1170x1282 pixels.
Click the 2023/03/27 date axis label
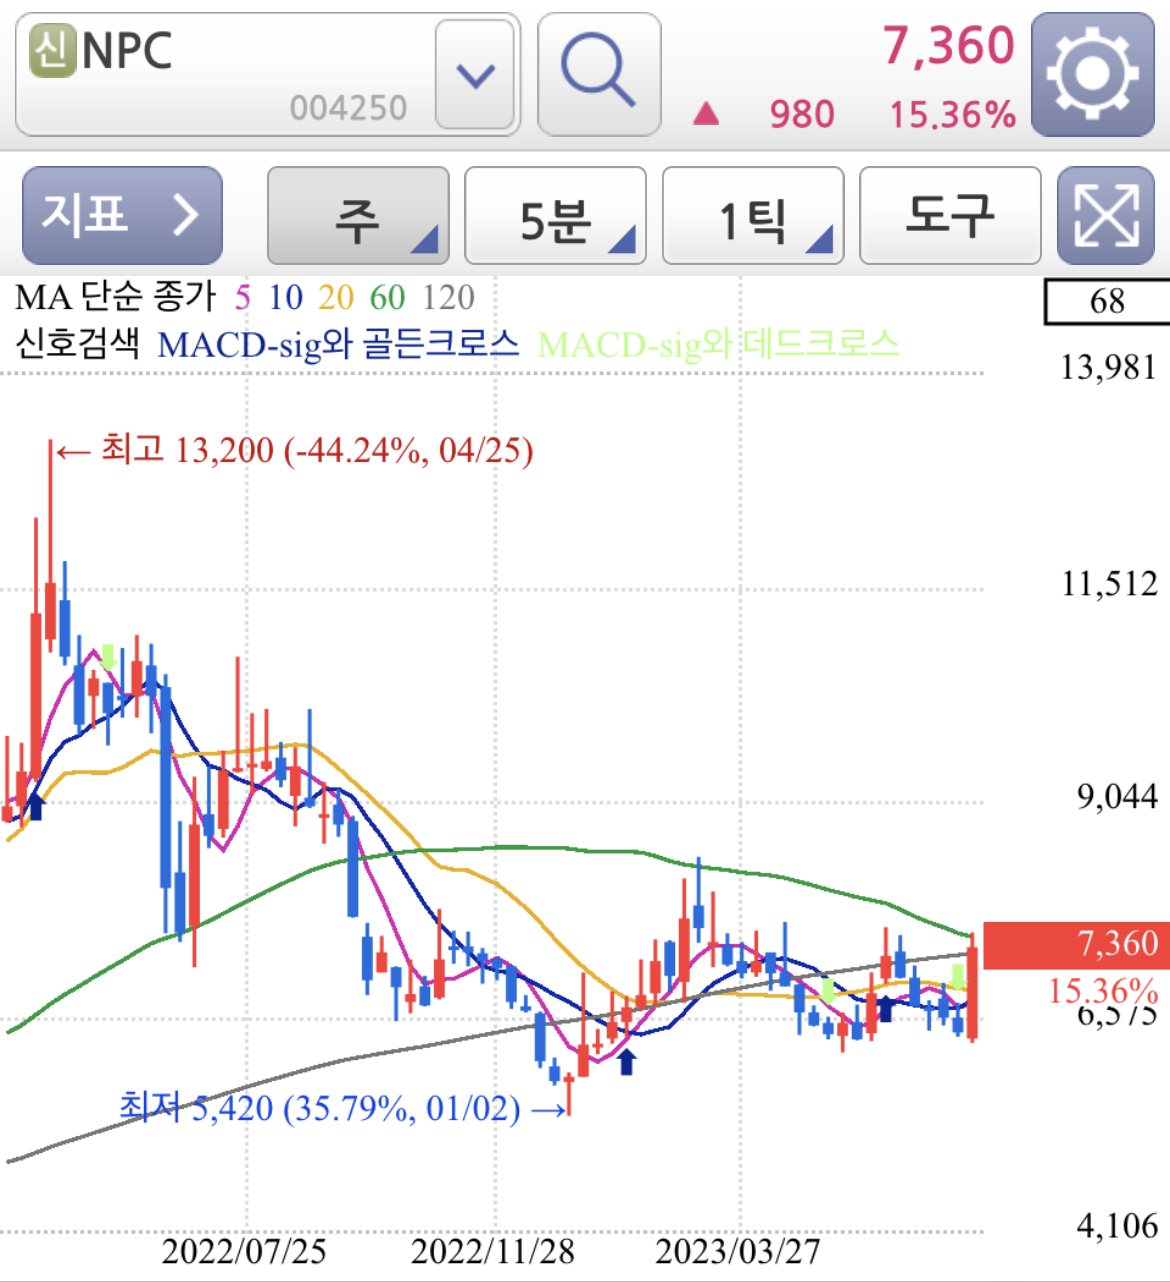(738, 1251)
